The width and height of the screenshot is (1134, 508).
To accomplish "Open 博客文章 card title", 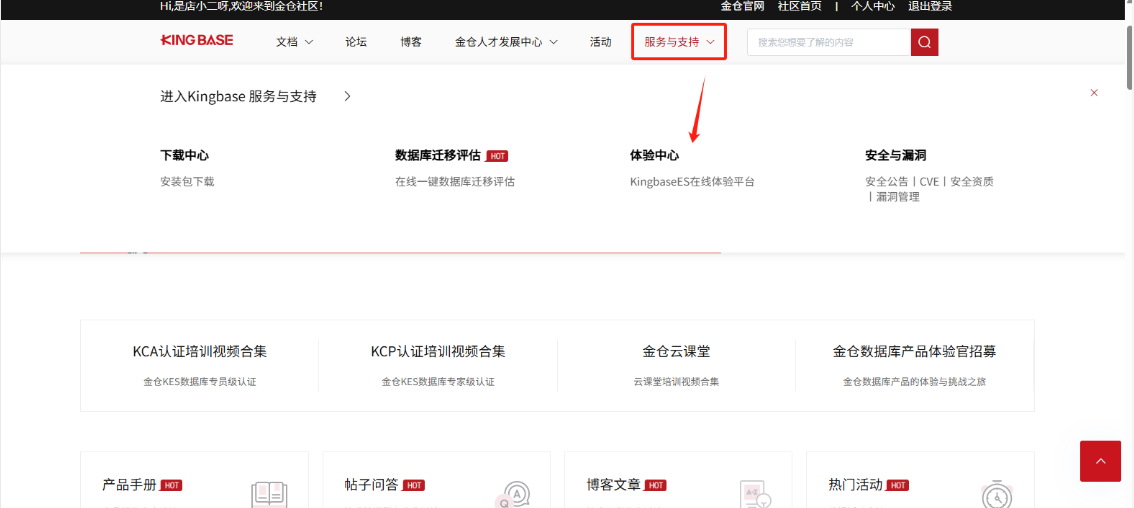I will point(614,485).
